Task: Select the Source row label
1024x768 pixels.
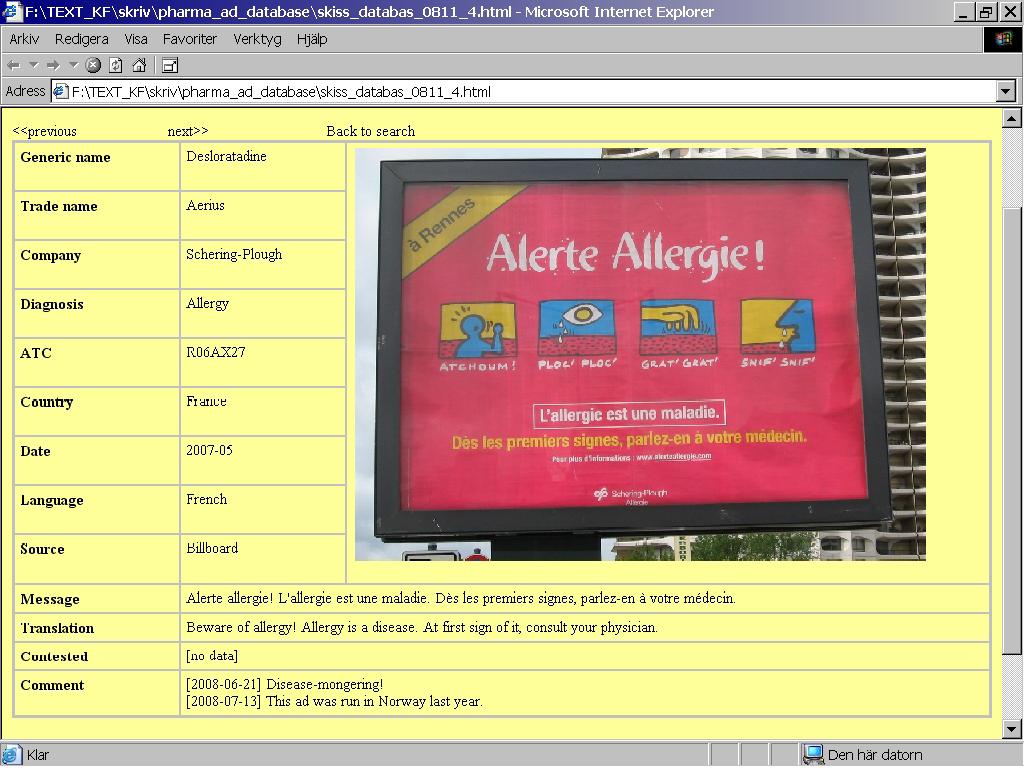Action: coord(42,549)
